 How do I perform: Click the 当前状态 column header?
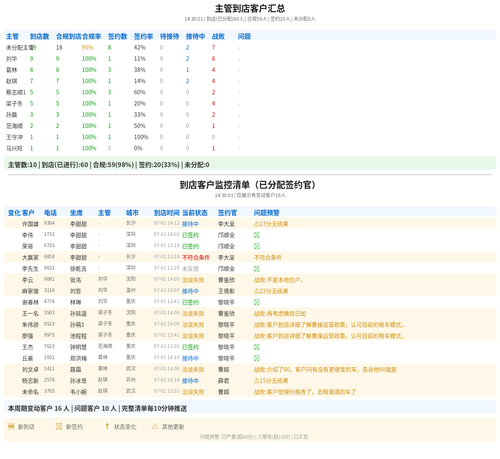tap(195, 213)
